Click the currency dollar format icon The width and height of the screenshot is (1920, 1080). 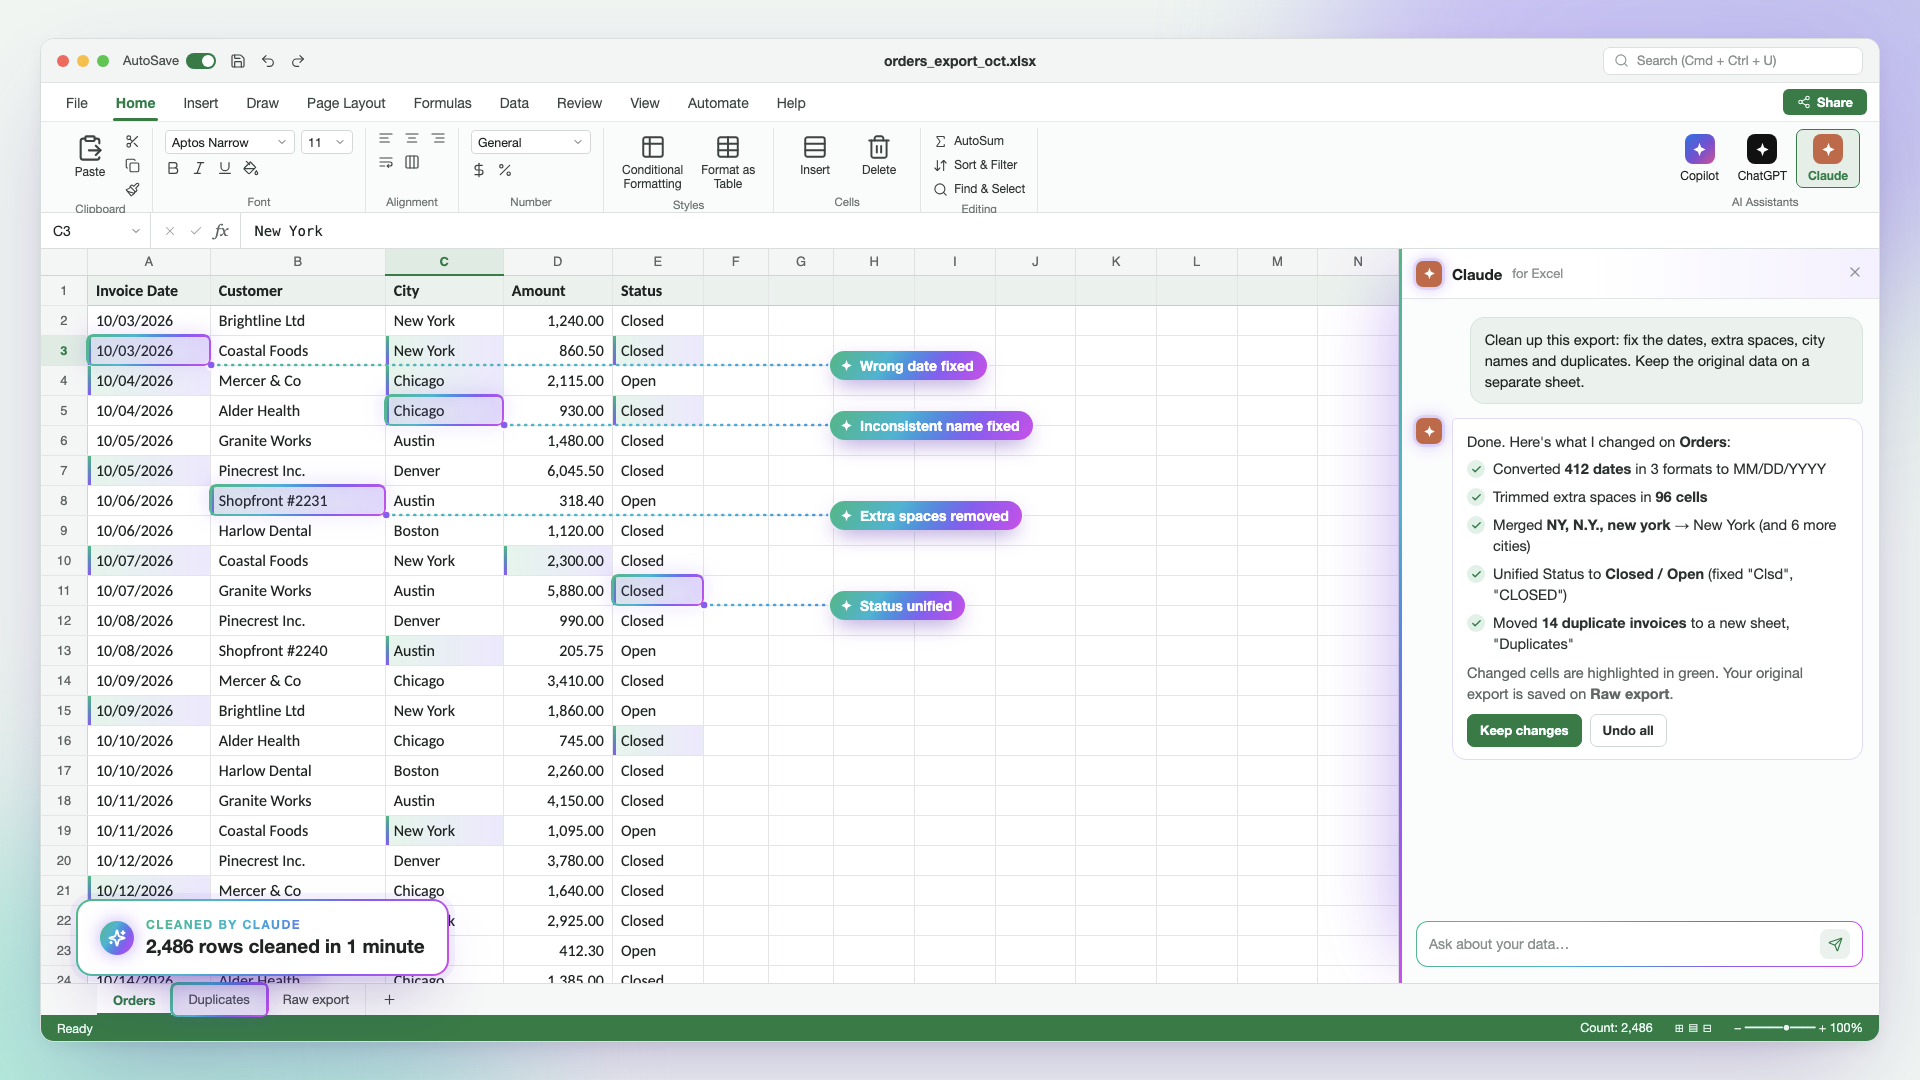pos(479,170)
